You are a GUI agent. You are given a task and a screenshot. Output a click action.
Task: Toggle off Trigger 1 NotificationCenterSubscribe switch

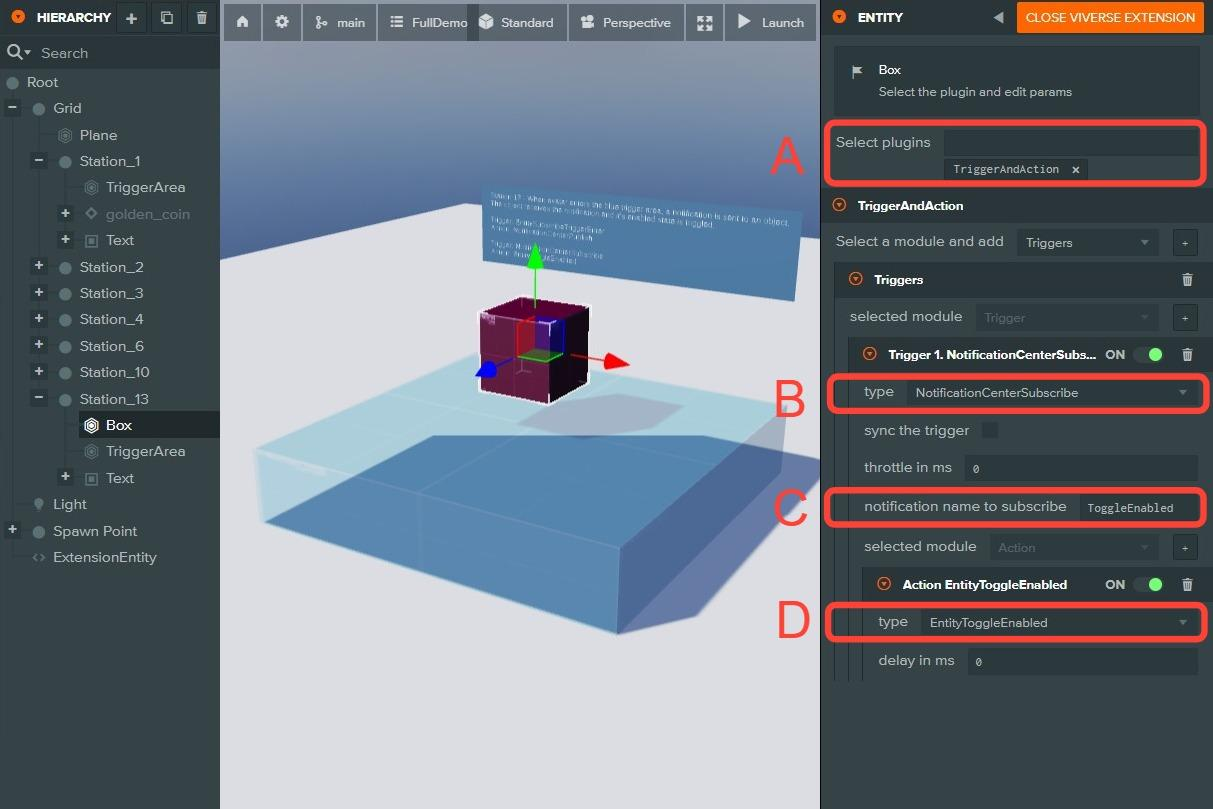[1148, 354]
